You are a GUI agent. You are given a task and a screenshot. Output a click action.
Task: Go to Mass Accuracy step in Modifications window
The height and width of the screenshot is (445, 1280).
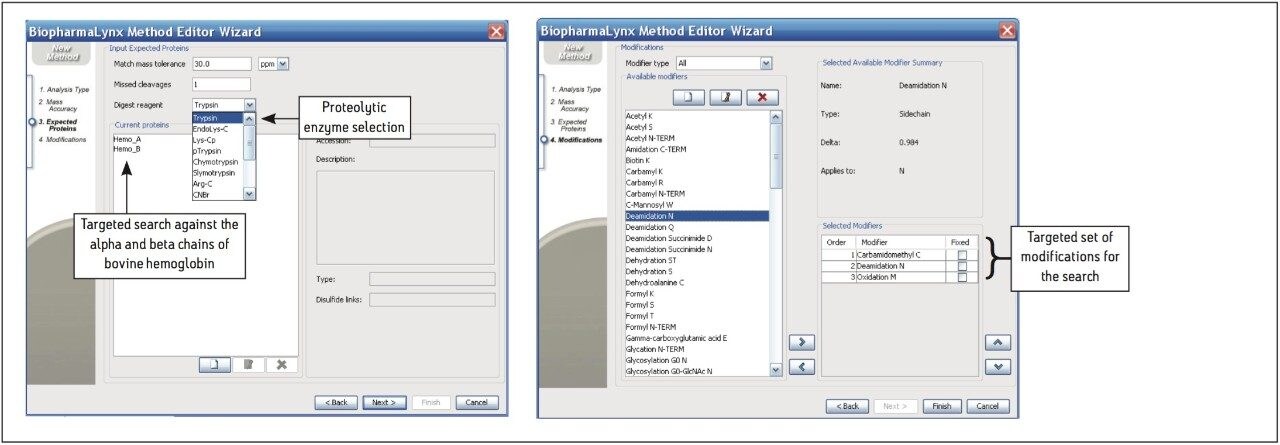click(573, 105)
